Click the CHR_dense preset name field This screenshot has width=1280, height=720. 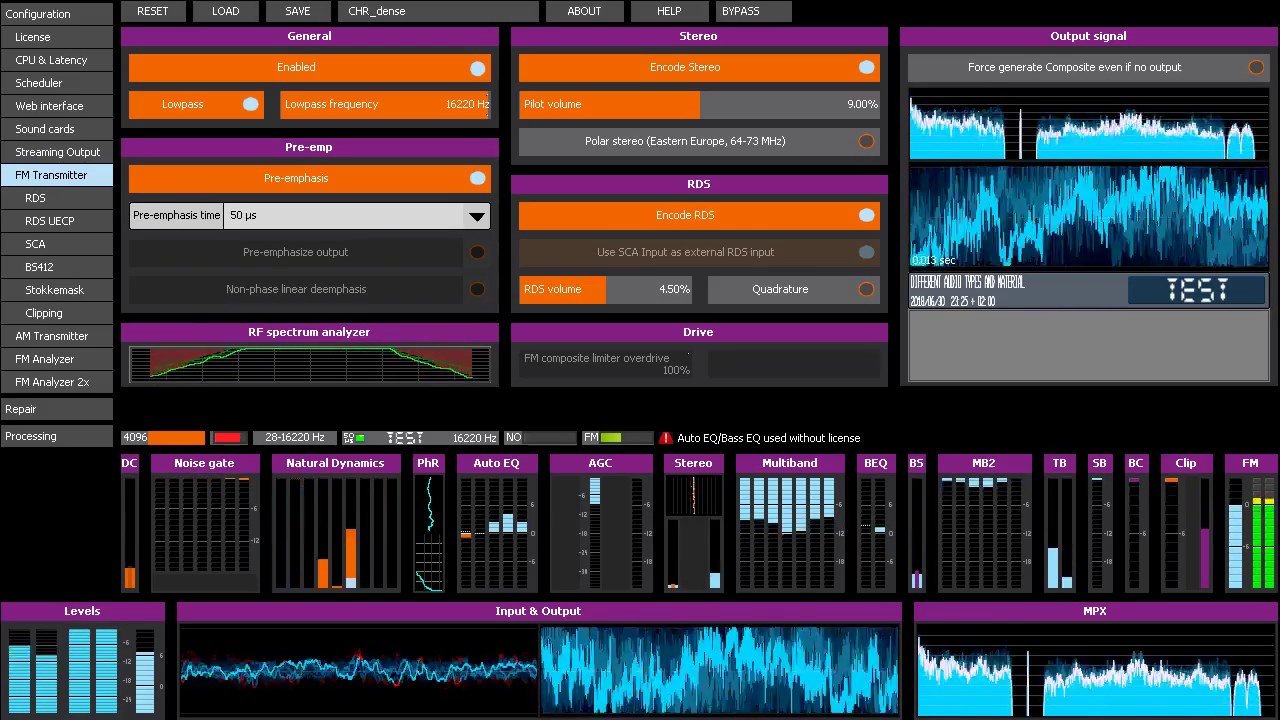coord(440,11)
